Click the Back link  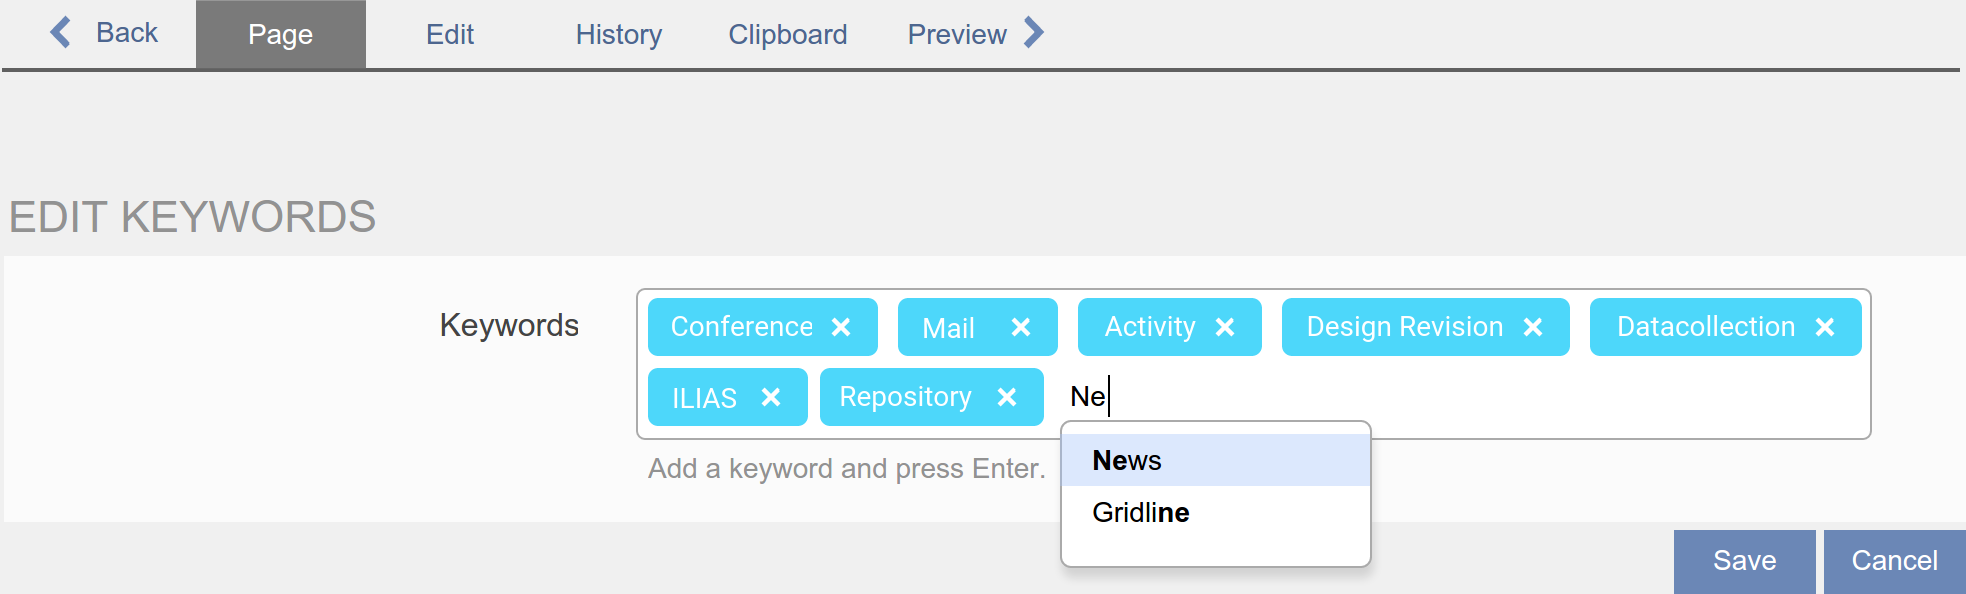[x=127, y=33]
